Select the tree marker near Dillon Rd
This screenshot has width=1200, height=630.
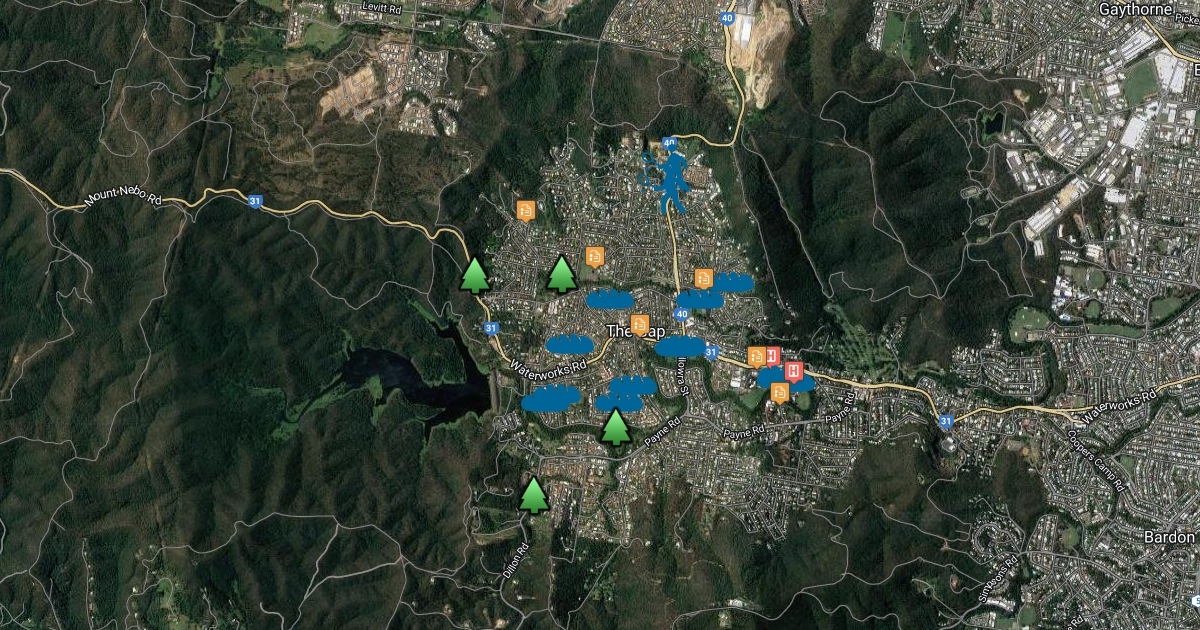tap(535, 495)
